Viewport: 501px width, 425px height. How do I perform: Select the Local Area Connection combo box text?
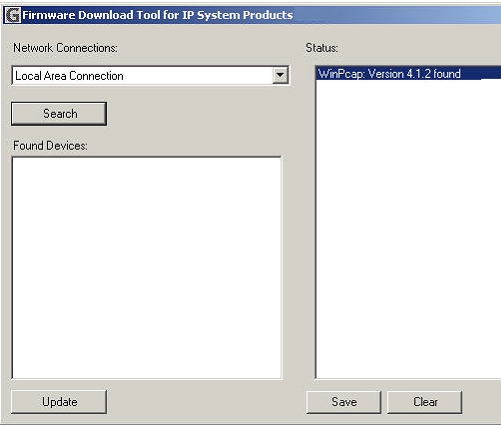click(69, 76)
